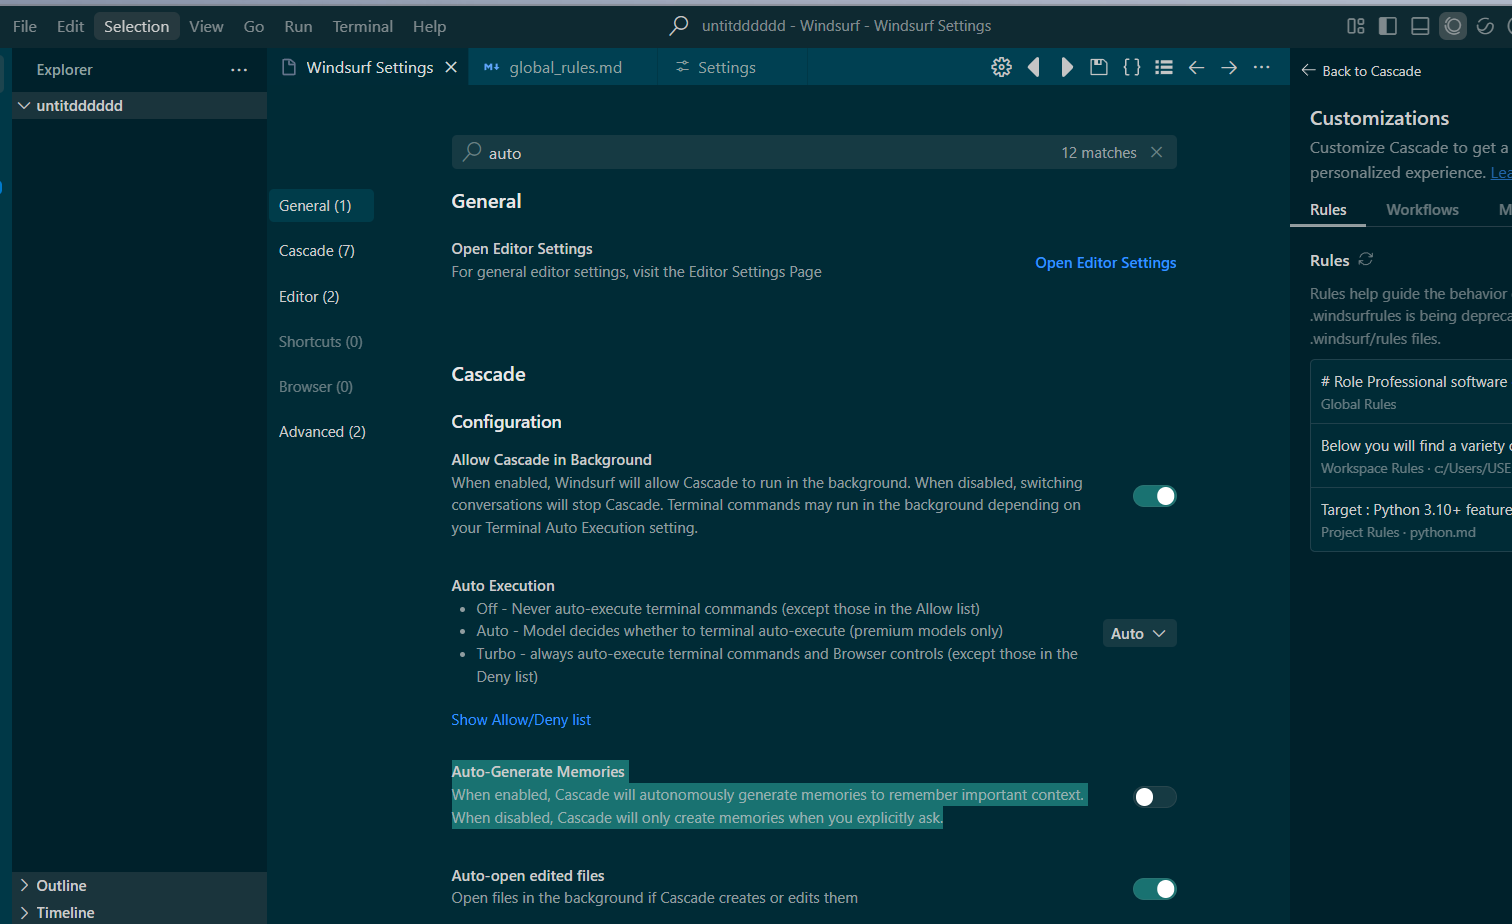
Task: Click the Auto-Generate Memories heading
Action: click(538, 771)
